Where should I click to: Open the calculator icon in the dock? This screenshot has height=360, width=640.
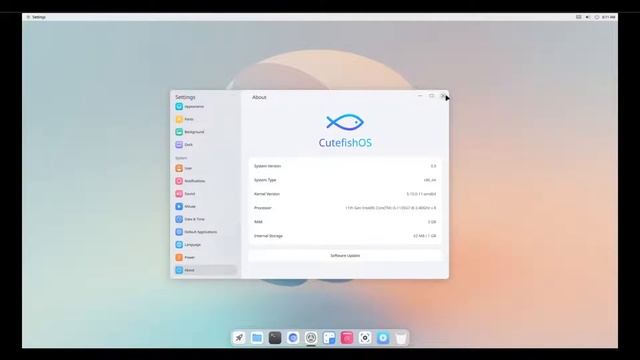point(329,338)
